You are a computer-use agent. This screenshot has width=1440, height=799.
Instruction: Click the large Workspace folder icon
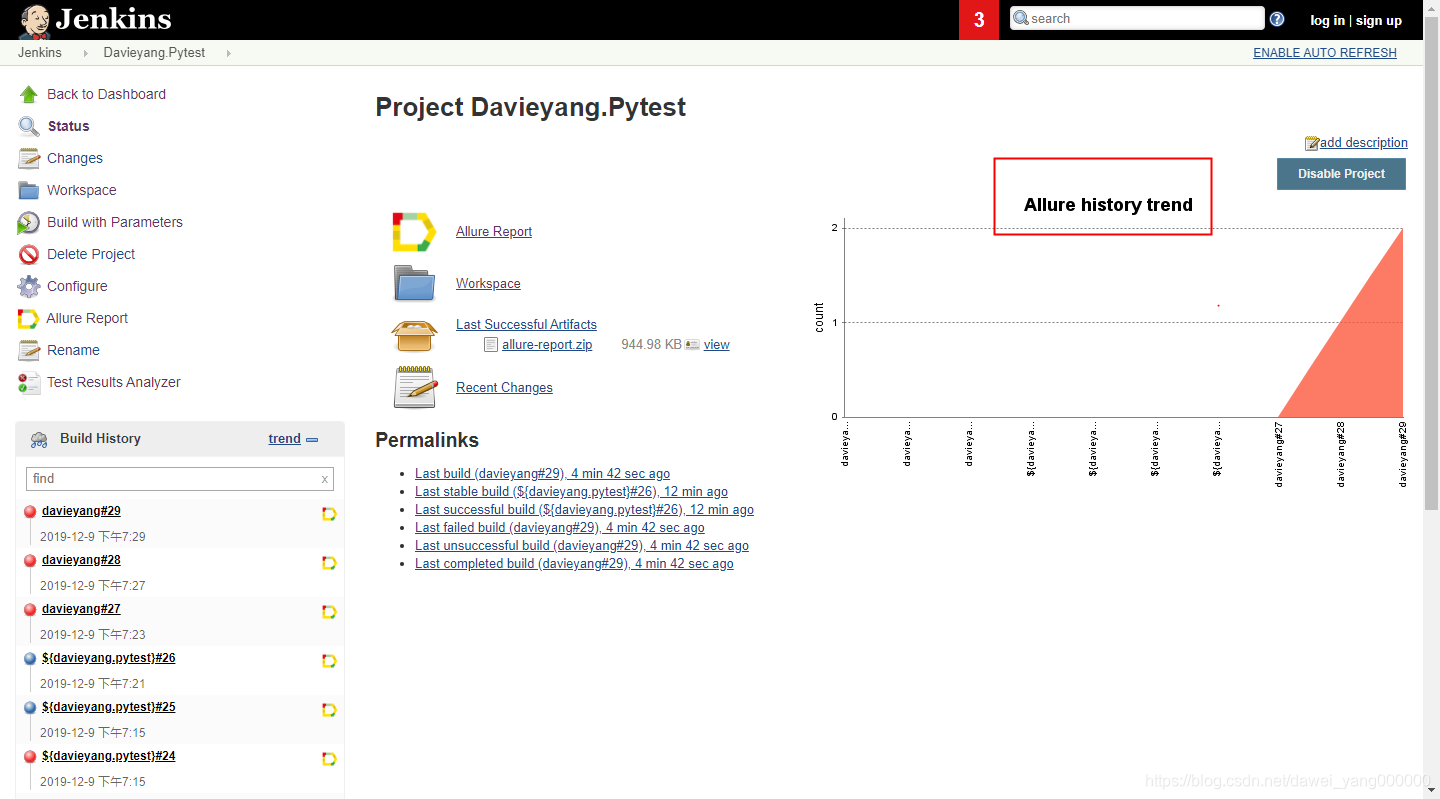click(414, 283)
